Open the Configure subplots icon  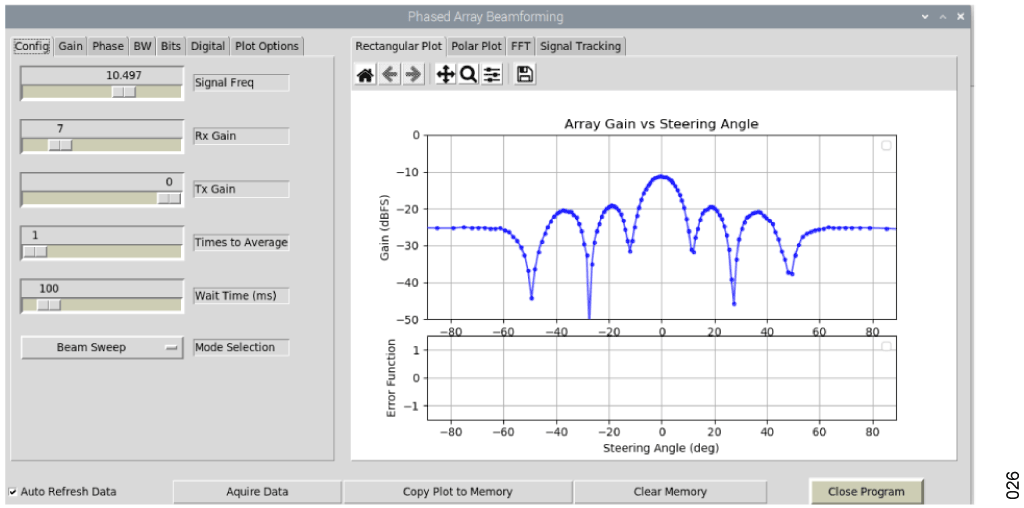(x=492, y=75)
